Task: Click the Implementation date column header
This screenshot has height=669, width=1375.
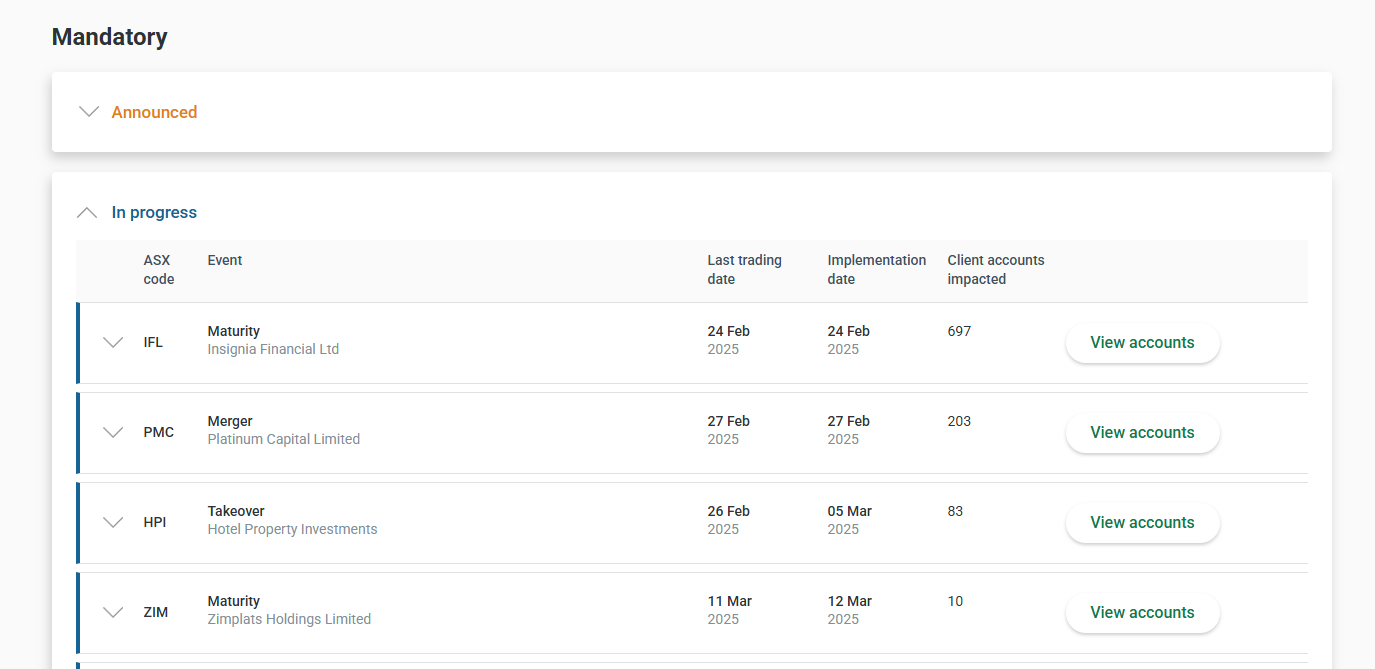Action: coord(876,270)
